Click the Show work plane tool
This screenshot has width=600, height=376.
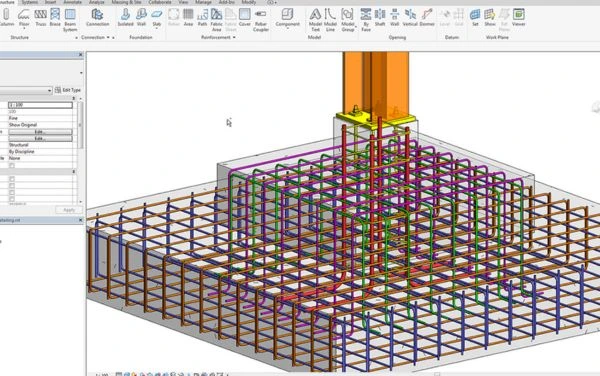(490, 18)
